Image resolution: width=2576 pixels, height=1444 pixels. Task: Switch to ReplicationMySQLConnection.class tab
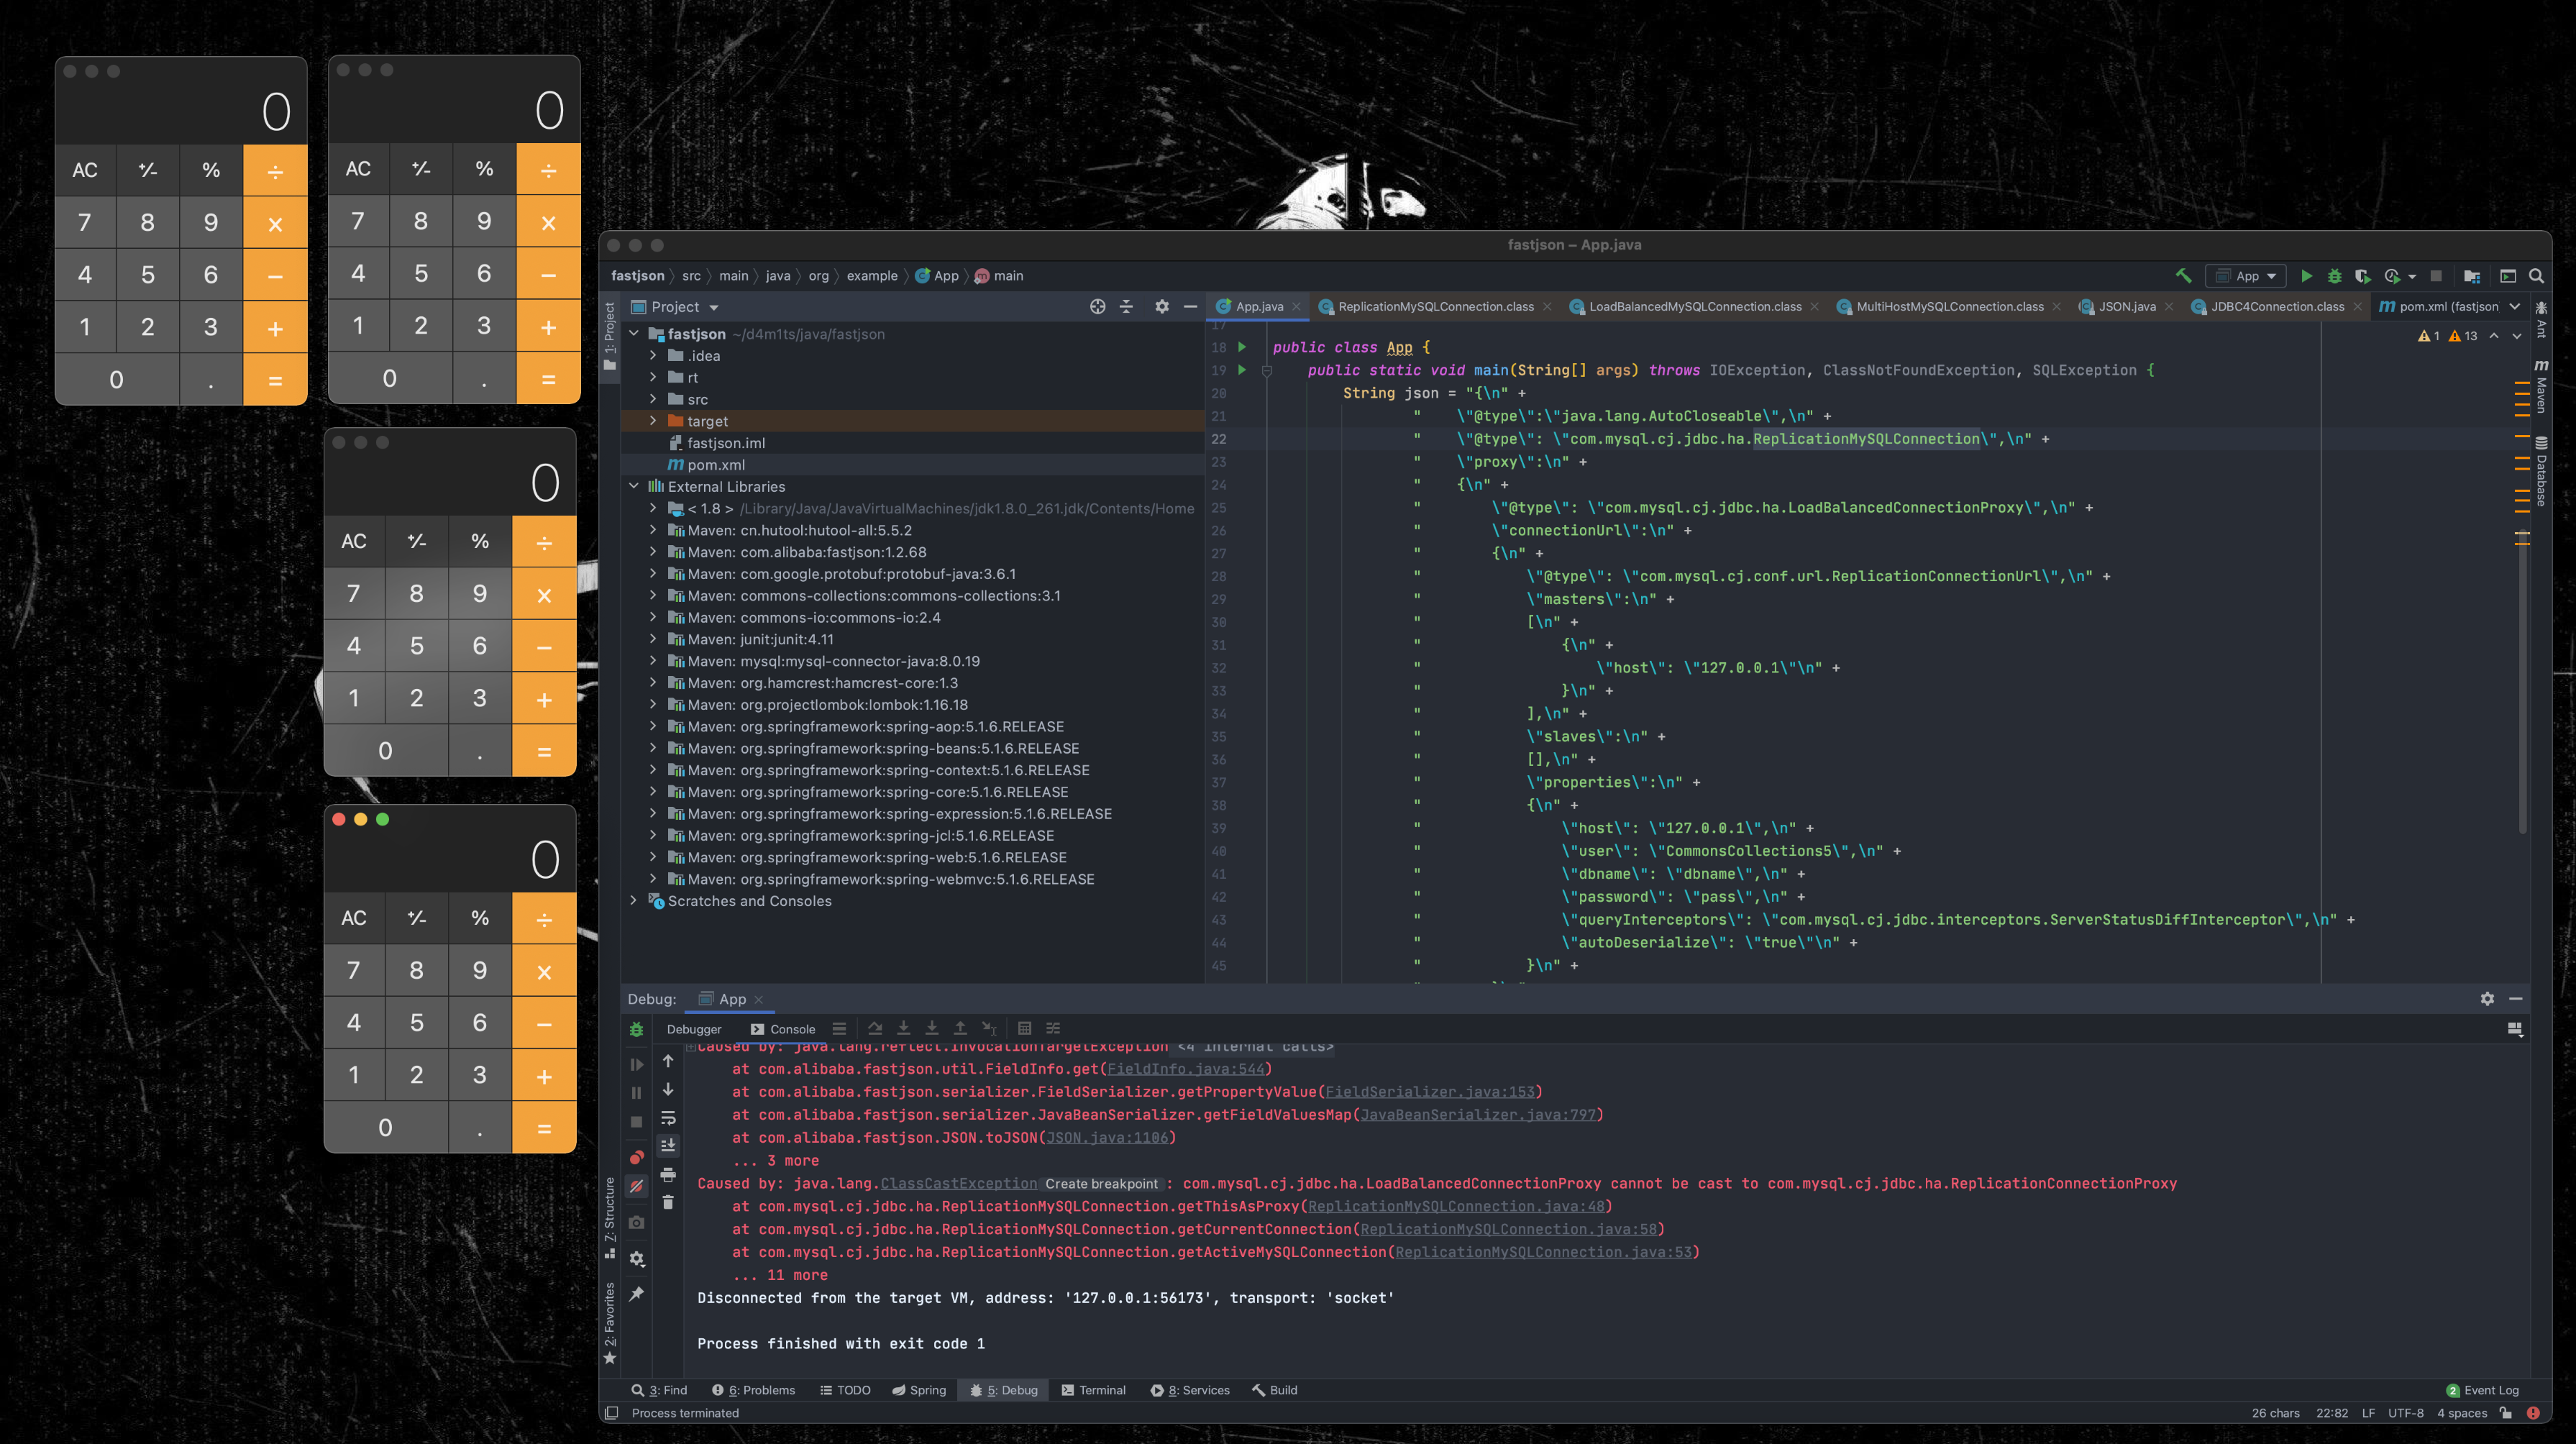coord(1435,307)
